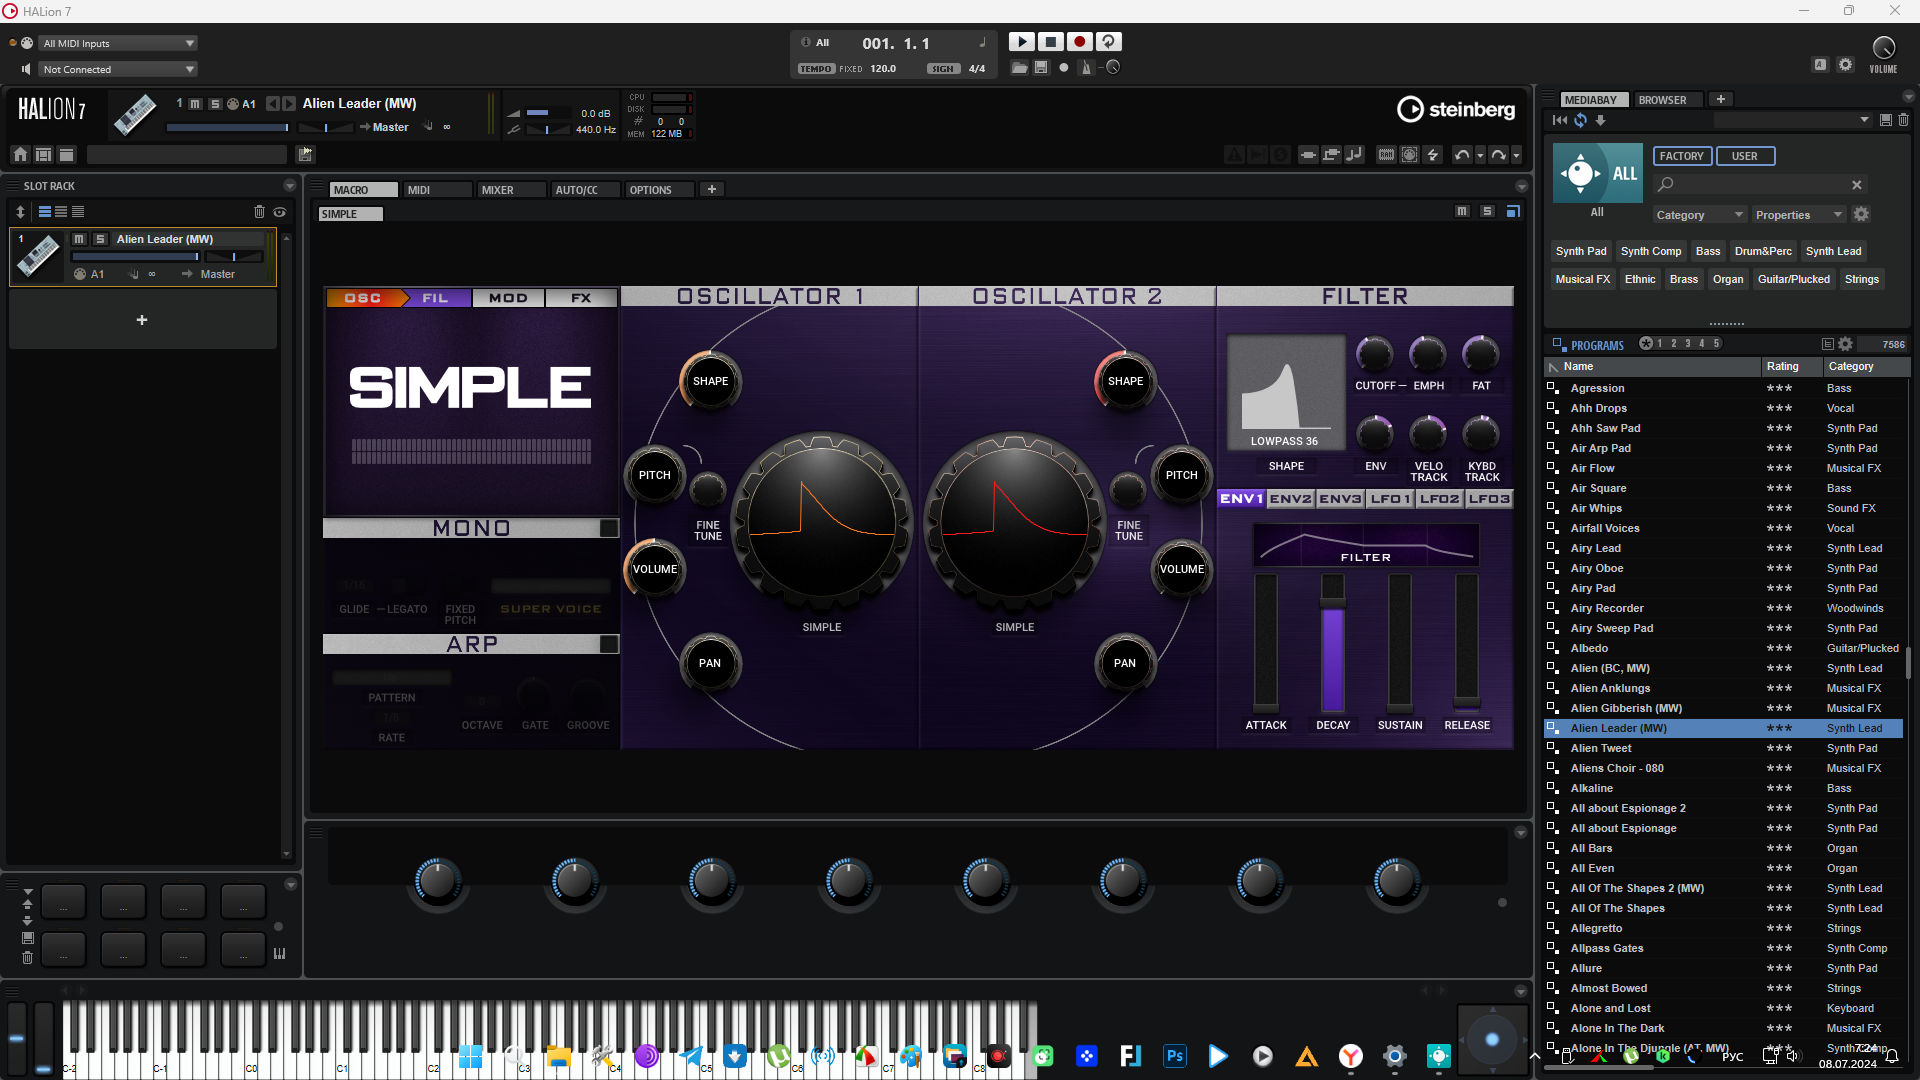1920x1080 pixels.
Task: Collapse the Slot Rack section arrow
Action: (x=290, y=186)
